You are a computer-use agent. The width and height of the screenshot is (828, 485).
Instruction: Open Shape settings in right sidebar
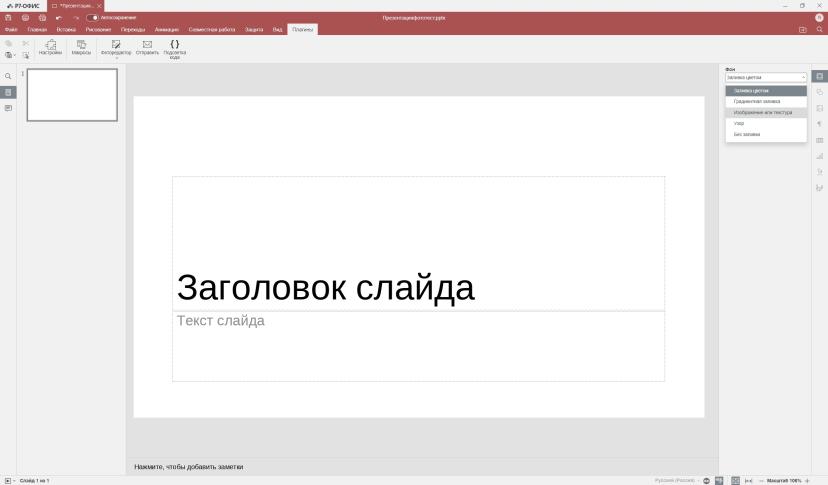tap(820, 92)
